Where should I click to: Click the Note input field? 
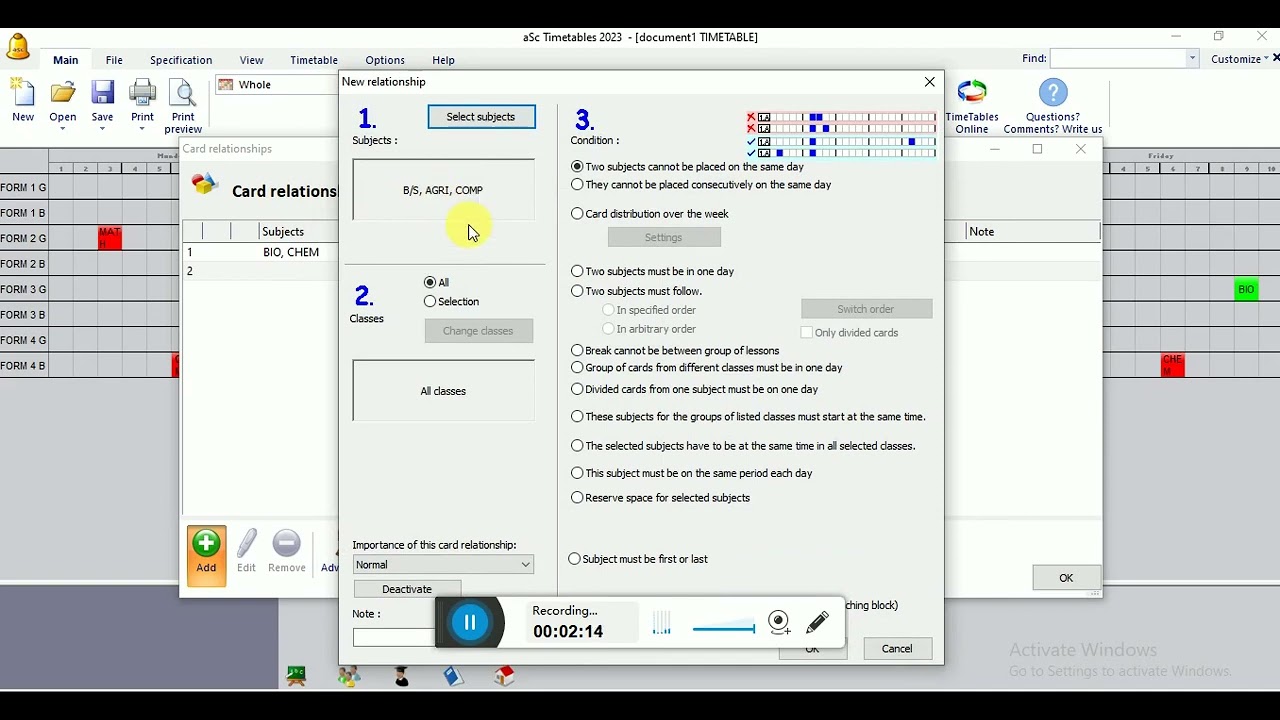(394, 637)
